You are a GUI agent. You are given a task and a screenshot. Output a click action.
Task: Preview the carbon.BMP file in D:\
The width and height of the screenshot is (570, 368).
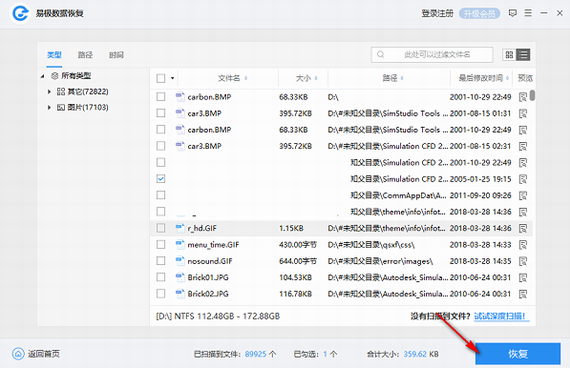coord(523,97)
